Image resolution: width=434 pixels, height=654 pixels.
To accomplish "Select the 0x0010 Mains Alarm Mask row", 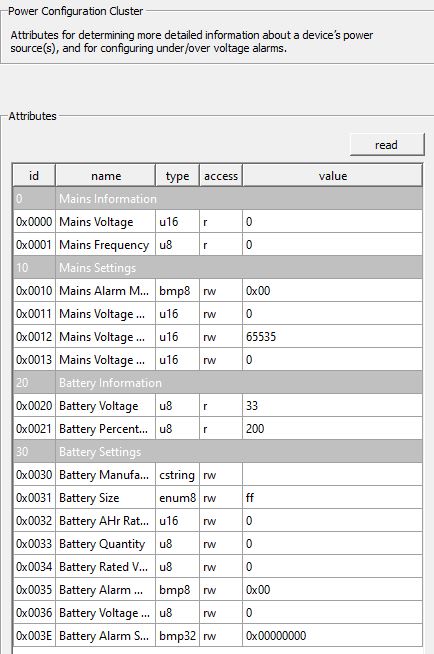I will (218, 290).
